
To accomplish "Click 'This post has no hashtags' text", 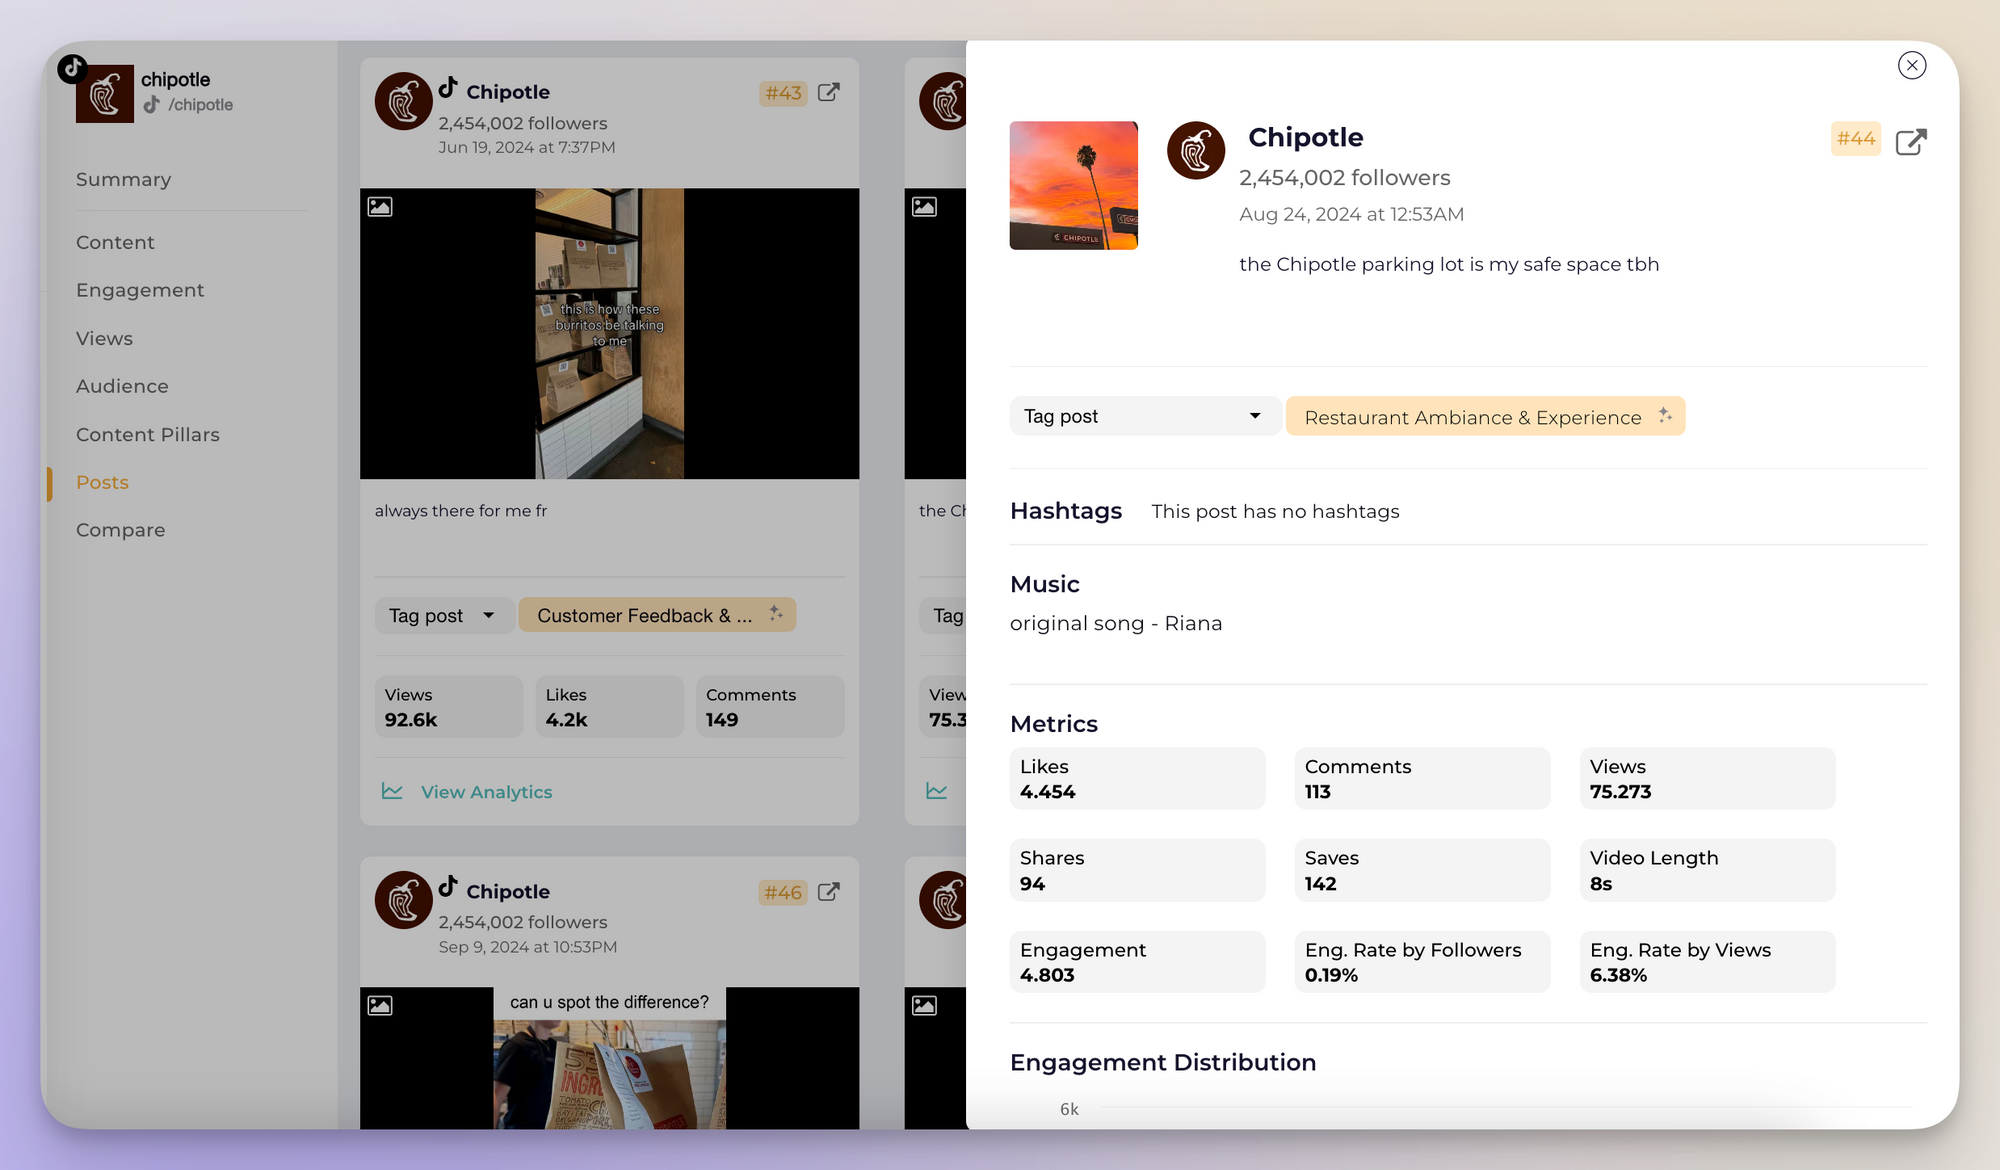I will (x=1275, y=511).
